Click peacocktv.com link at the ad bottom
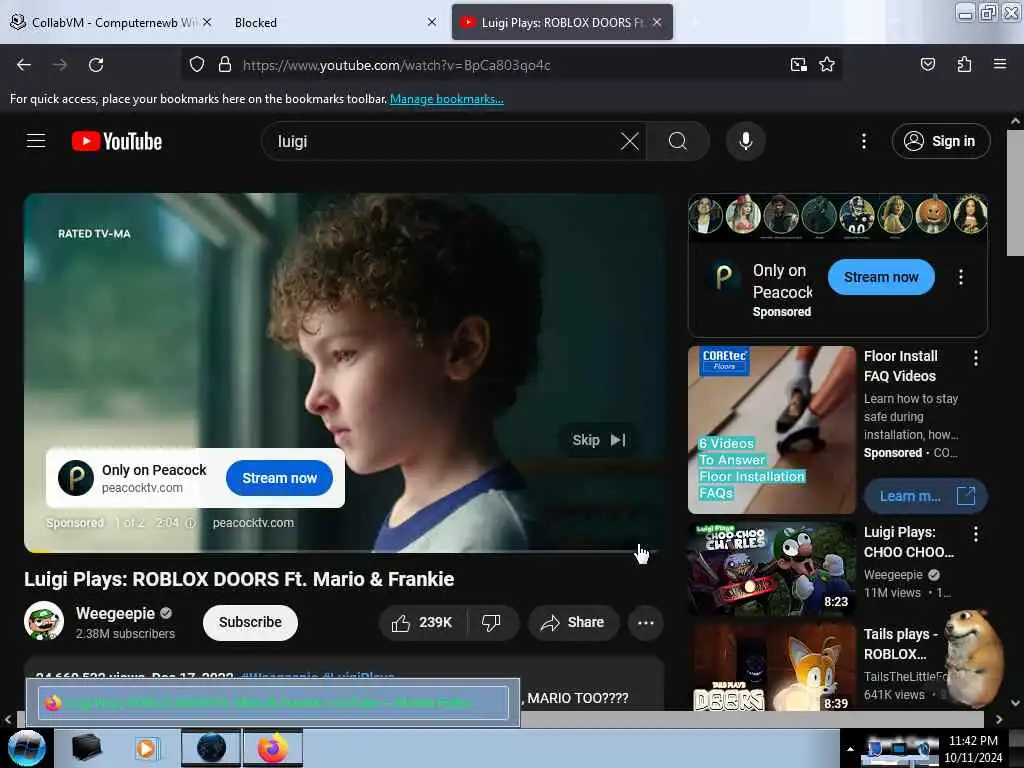Screen dimensions: 1024x768 tap(253, 523)
